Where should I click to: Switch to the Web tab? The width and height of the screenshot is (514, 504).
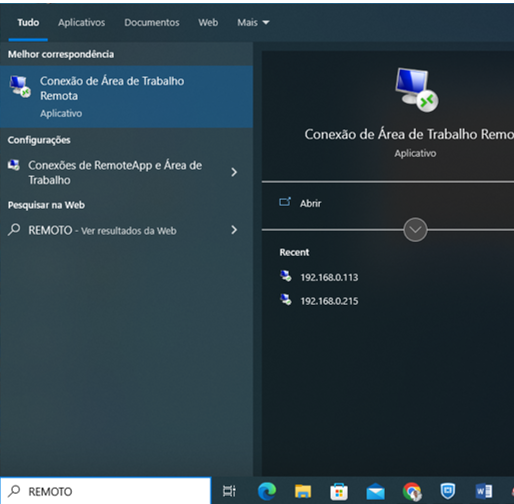208,23
